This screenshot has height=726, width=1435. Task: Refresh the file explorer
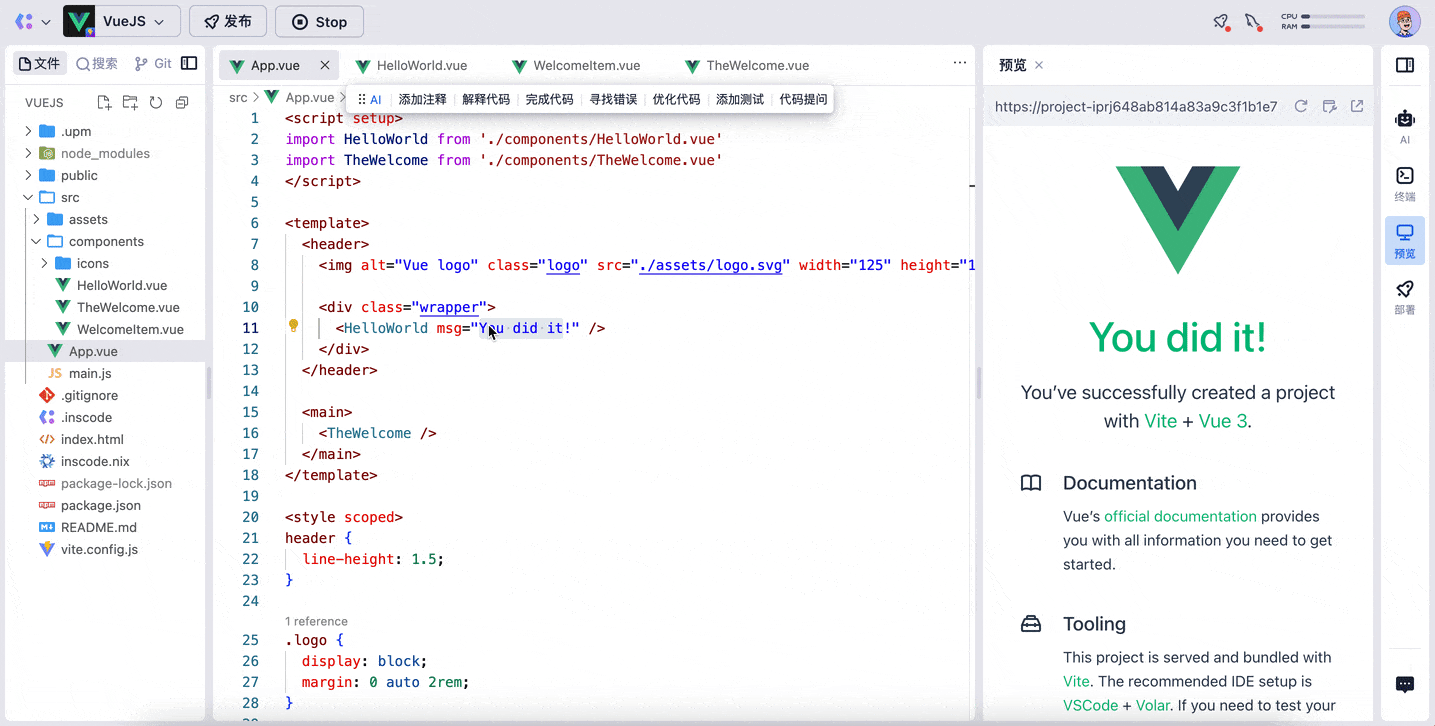coord(156,102)
